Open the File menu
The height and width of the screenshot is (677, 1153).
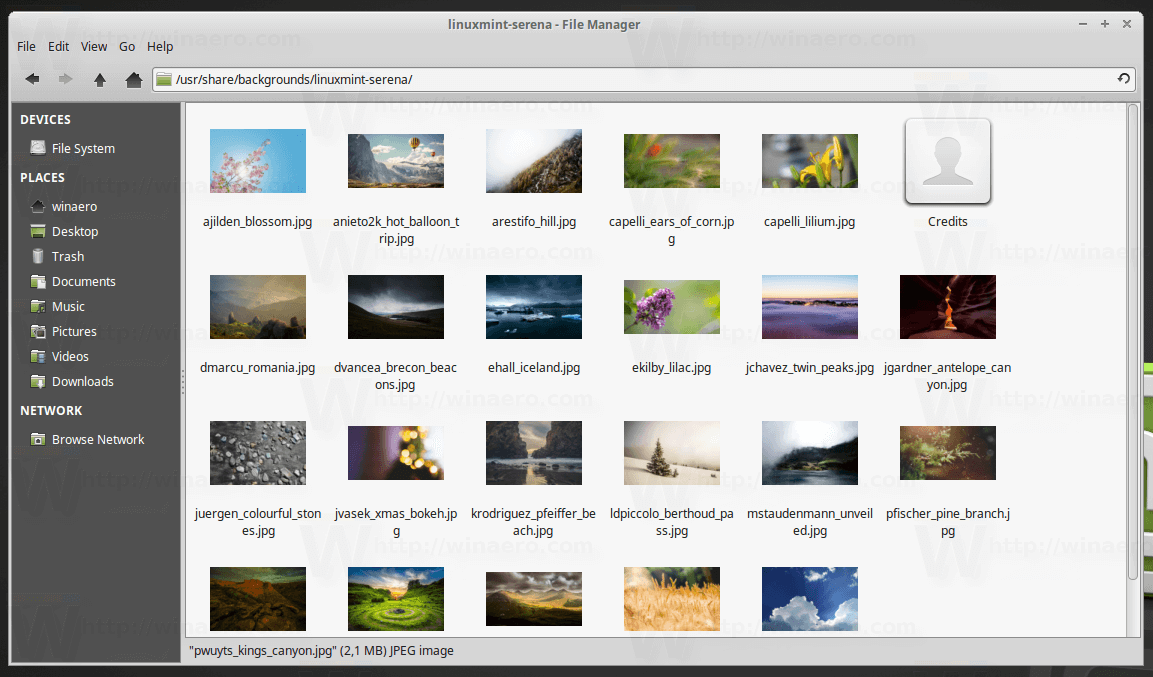26,46
